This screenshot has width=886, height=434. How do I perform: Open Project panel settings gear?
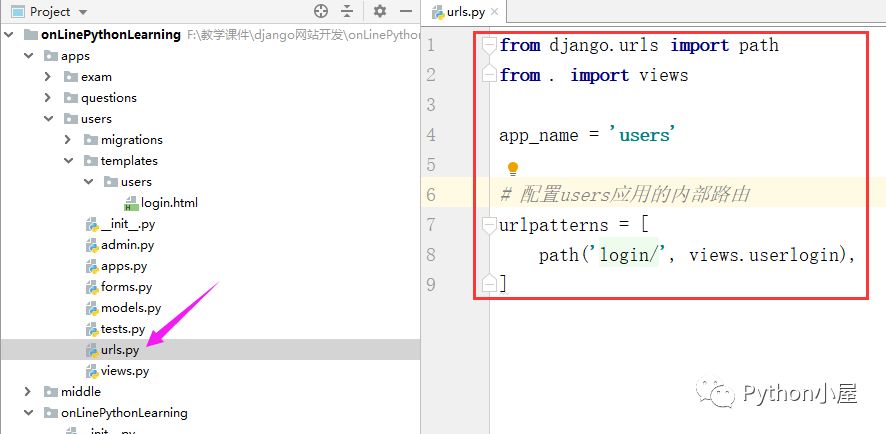tap(380, 11)
